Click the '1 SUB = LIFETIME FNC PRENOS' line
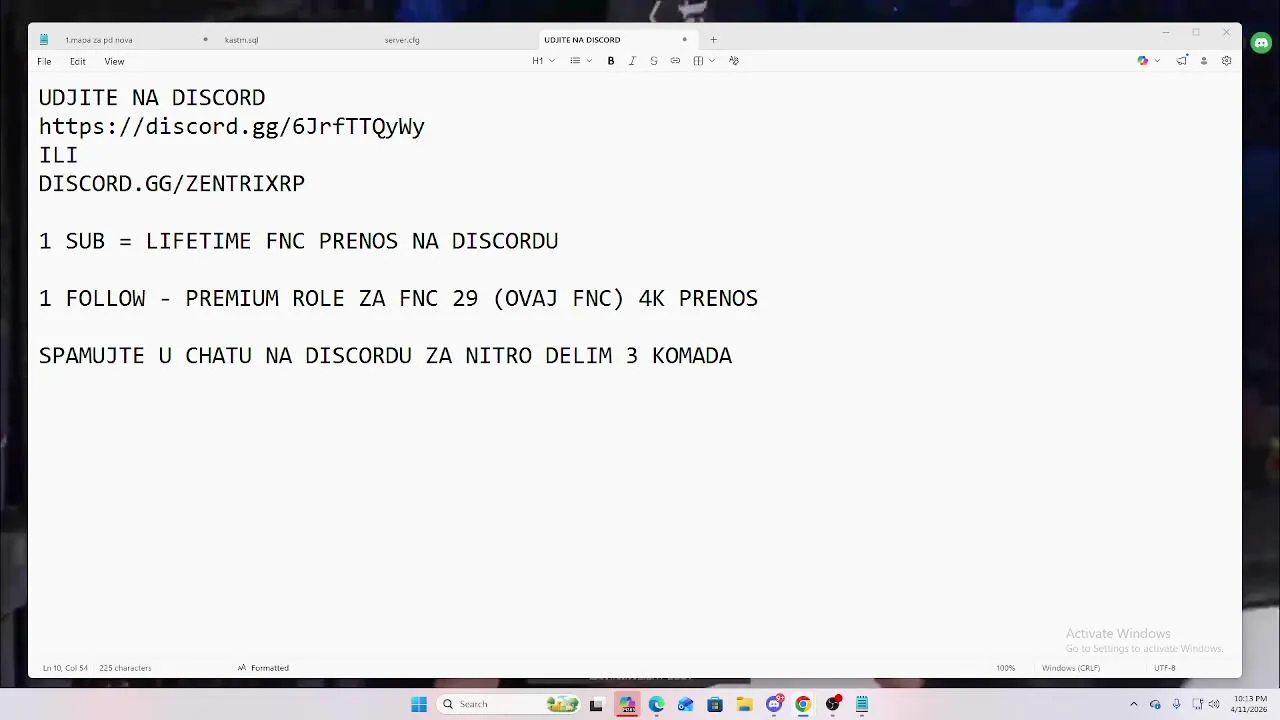This screenshot has width=1280, height=720. 299,241
